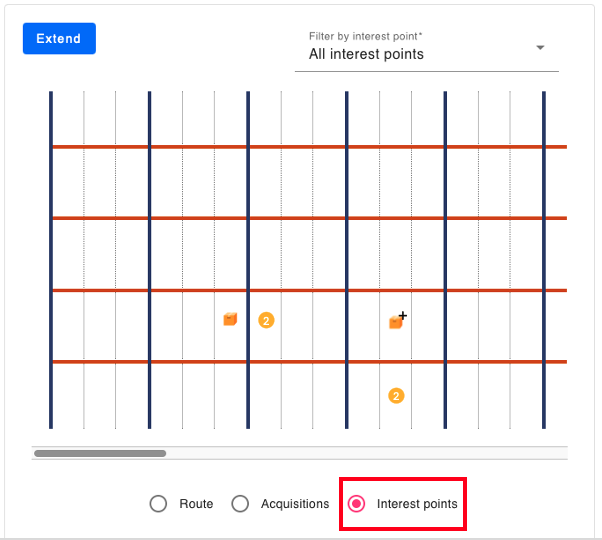The height and width of the screenshot is (540, 602).
Task: Click the gray horizontal scrollbar thumb
Action: pos(100,453)
